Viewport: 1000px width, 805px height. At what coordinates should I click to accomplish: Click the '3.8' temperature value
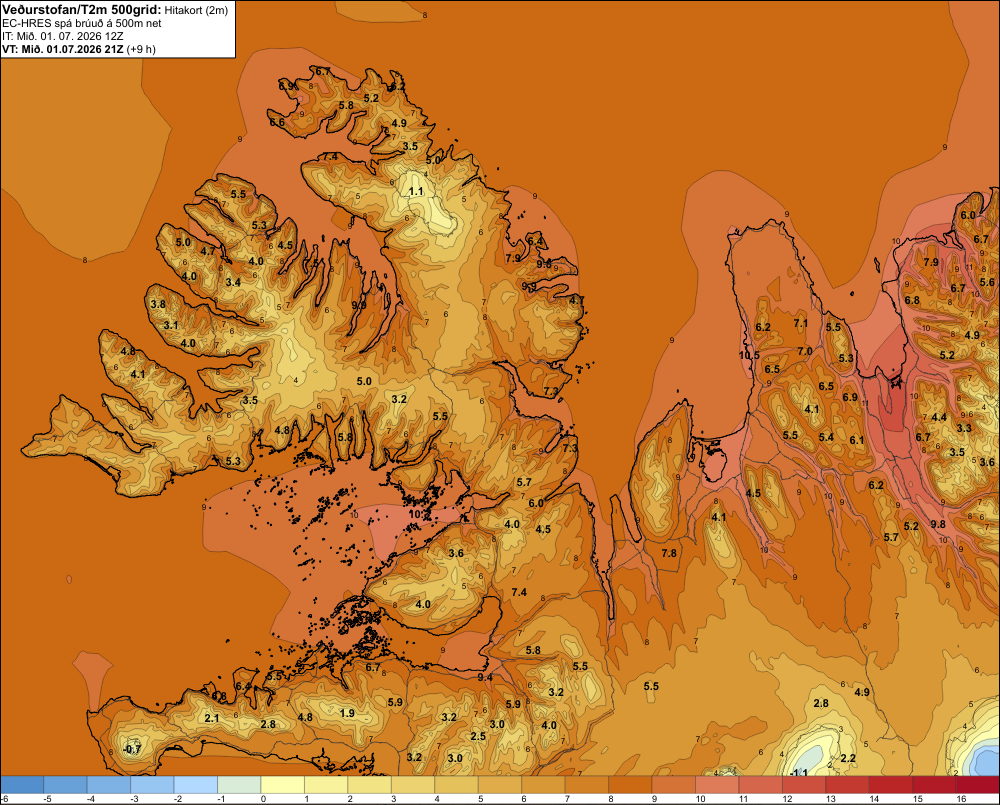158,304
